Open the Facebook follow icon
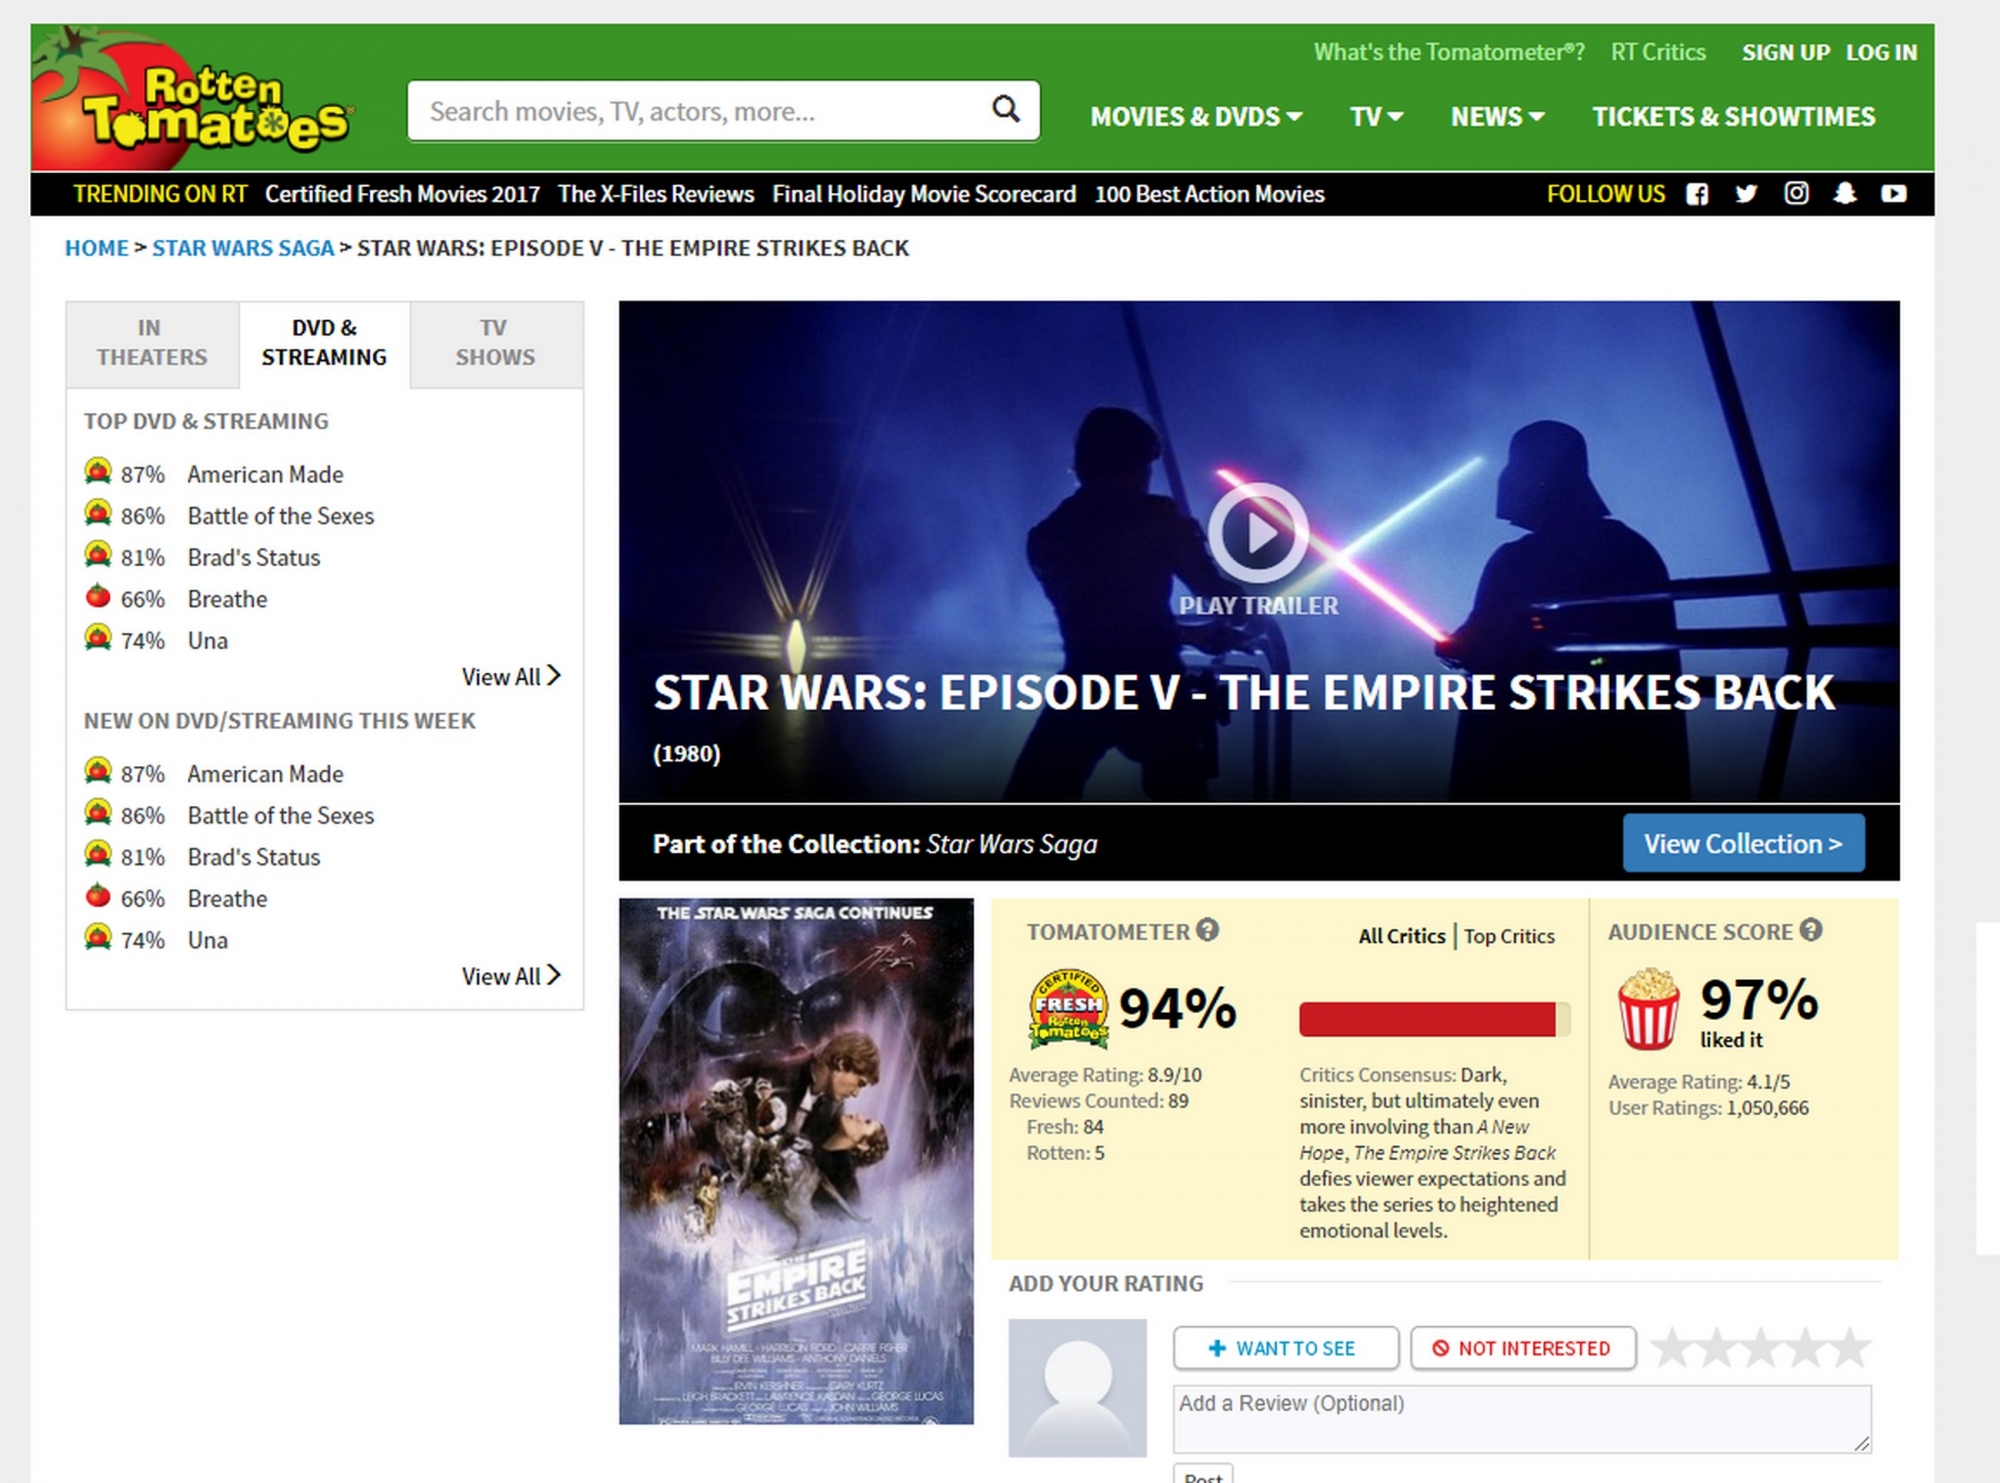Image resolution: width=2000 pixels, height=1483 pixels. click(x=1697, y=194)
